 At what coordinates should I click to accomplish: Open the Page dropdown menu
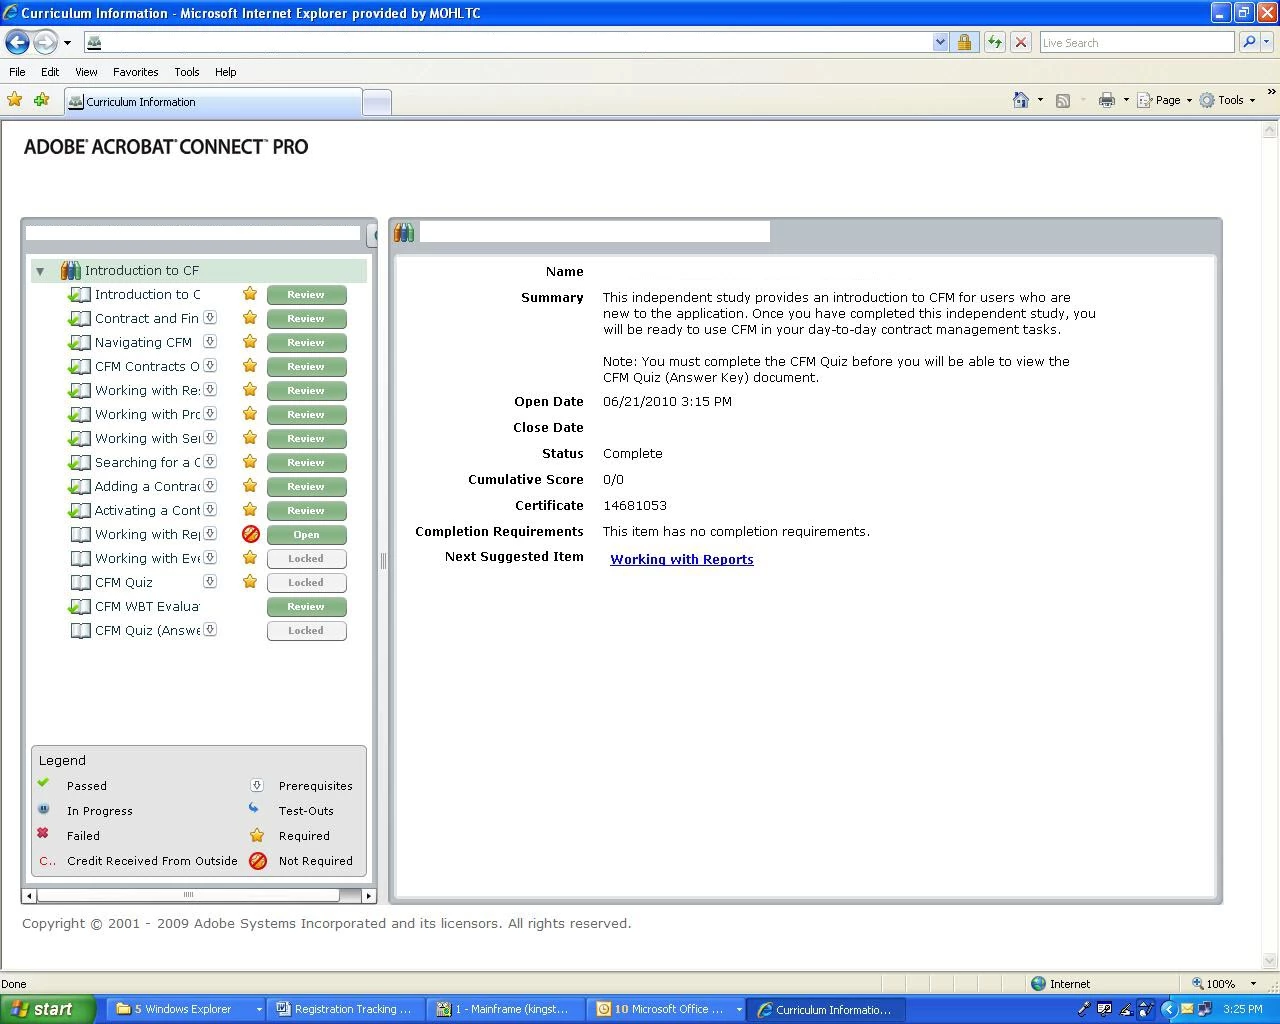[1165, 100]
